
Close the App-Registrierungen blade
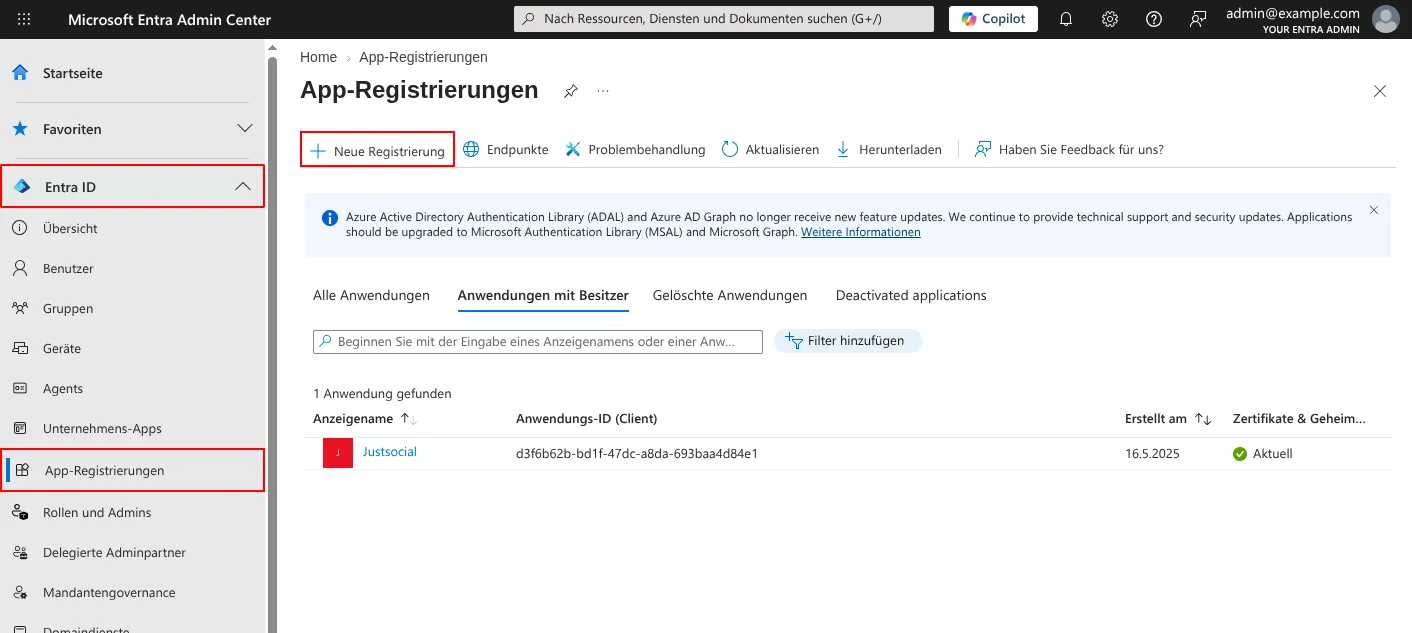coord(1380,91)
